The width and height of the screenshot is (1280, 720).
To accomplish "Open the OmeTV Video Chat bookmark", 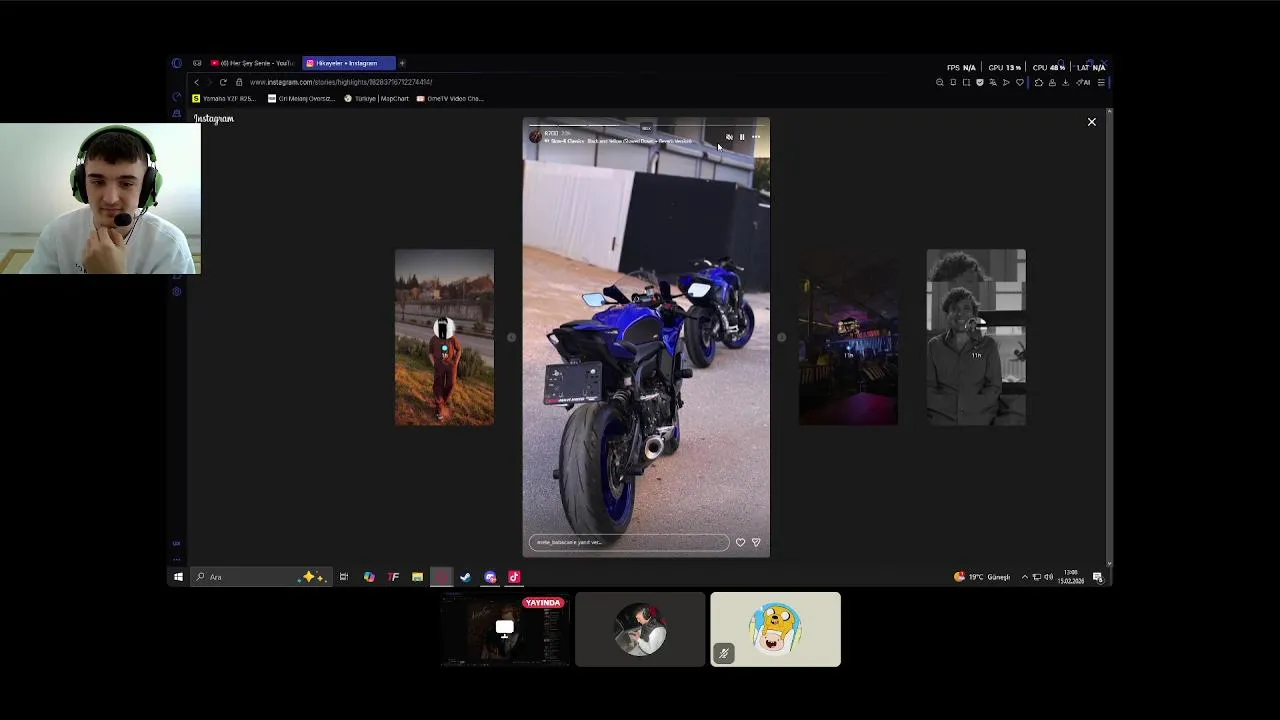I will [x=450, y=99].
